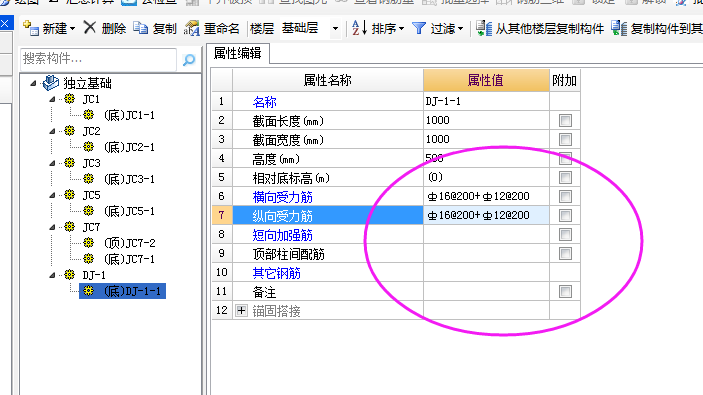Click gear icon of (顶)JC7-2
This screenshot has height=395, width=703.
coord(89,243)
